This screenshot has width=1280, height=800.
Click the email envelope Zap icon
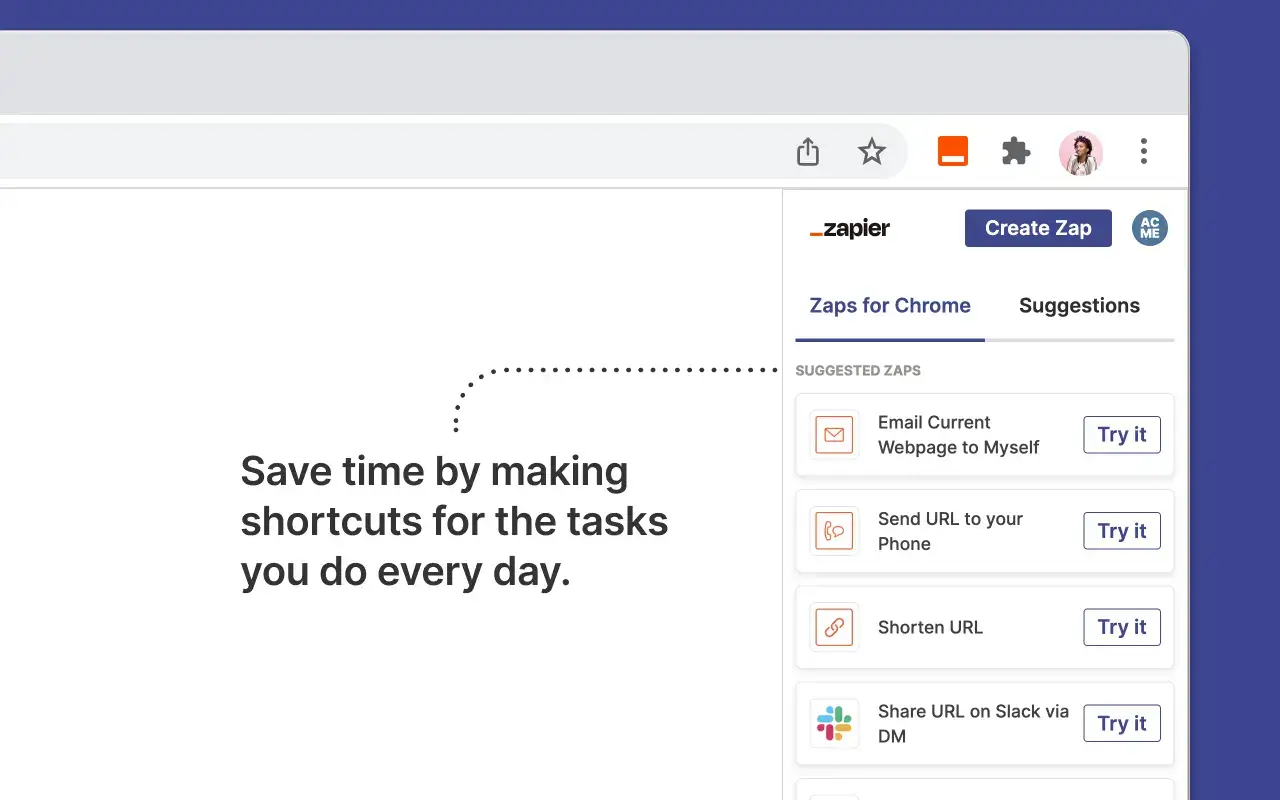click(x=834, y=435)
